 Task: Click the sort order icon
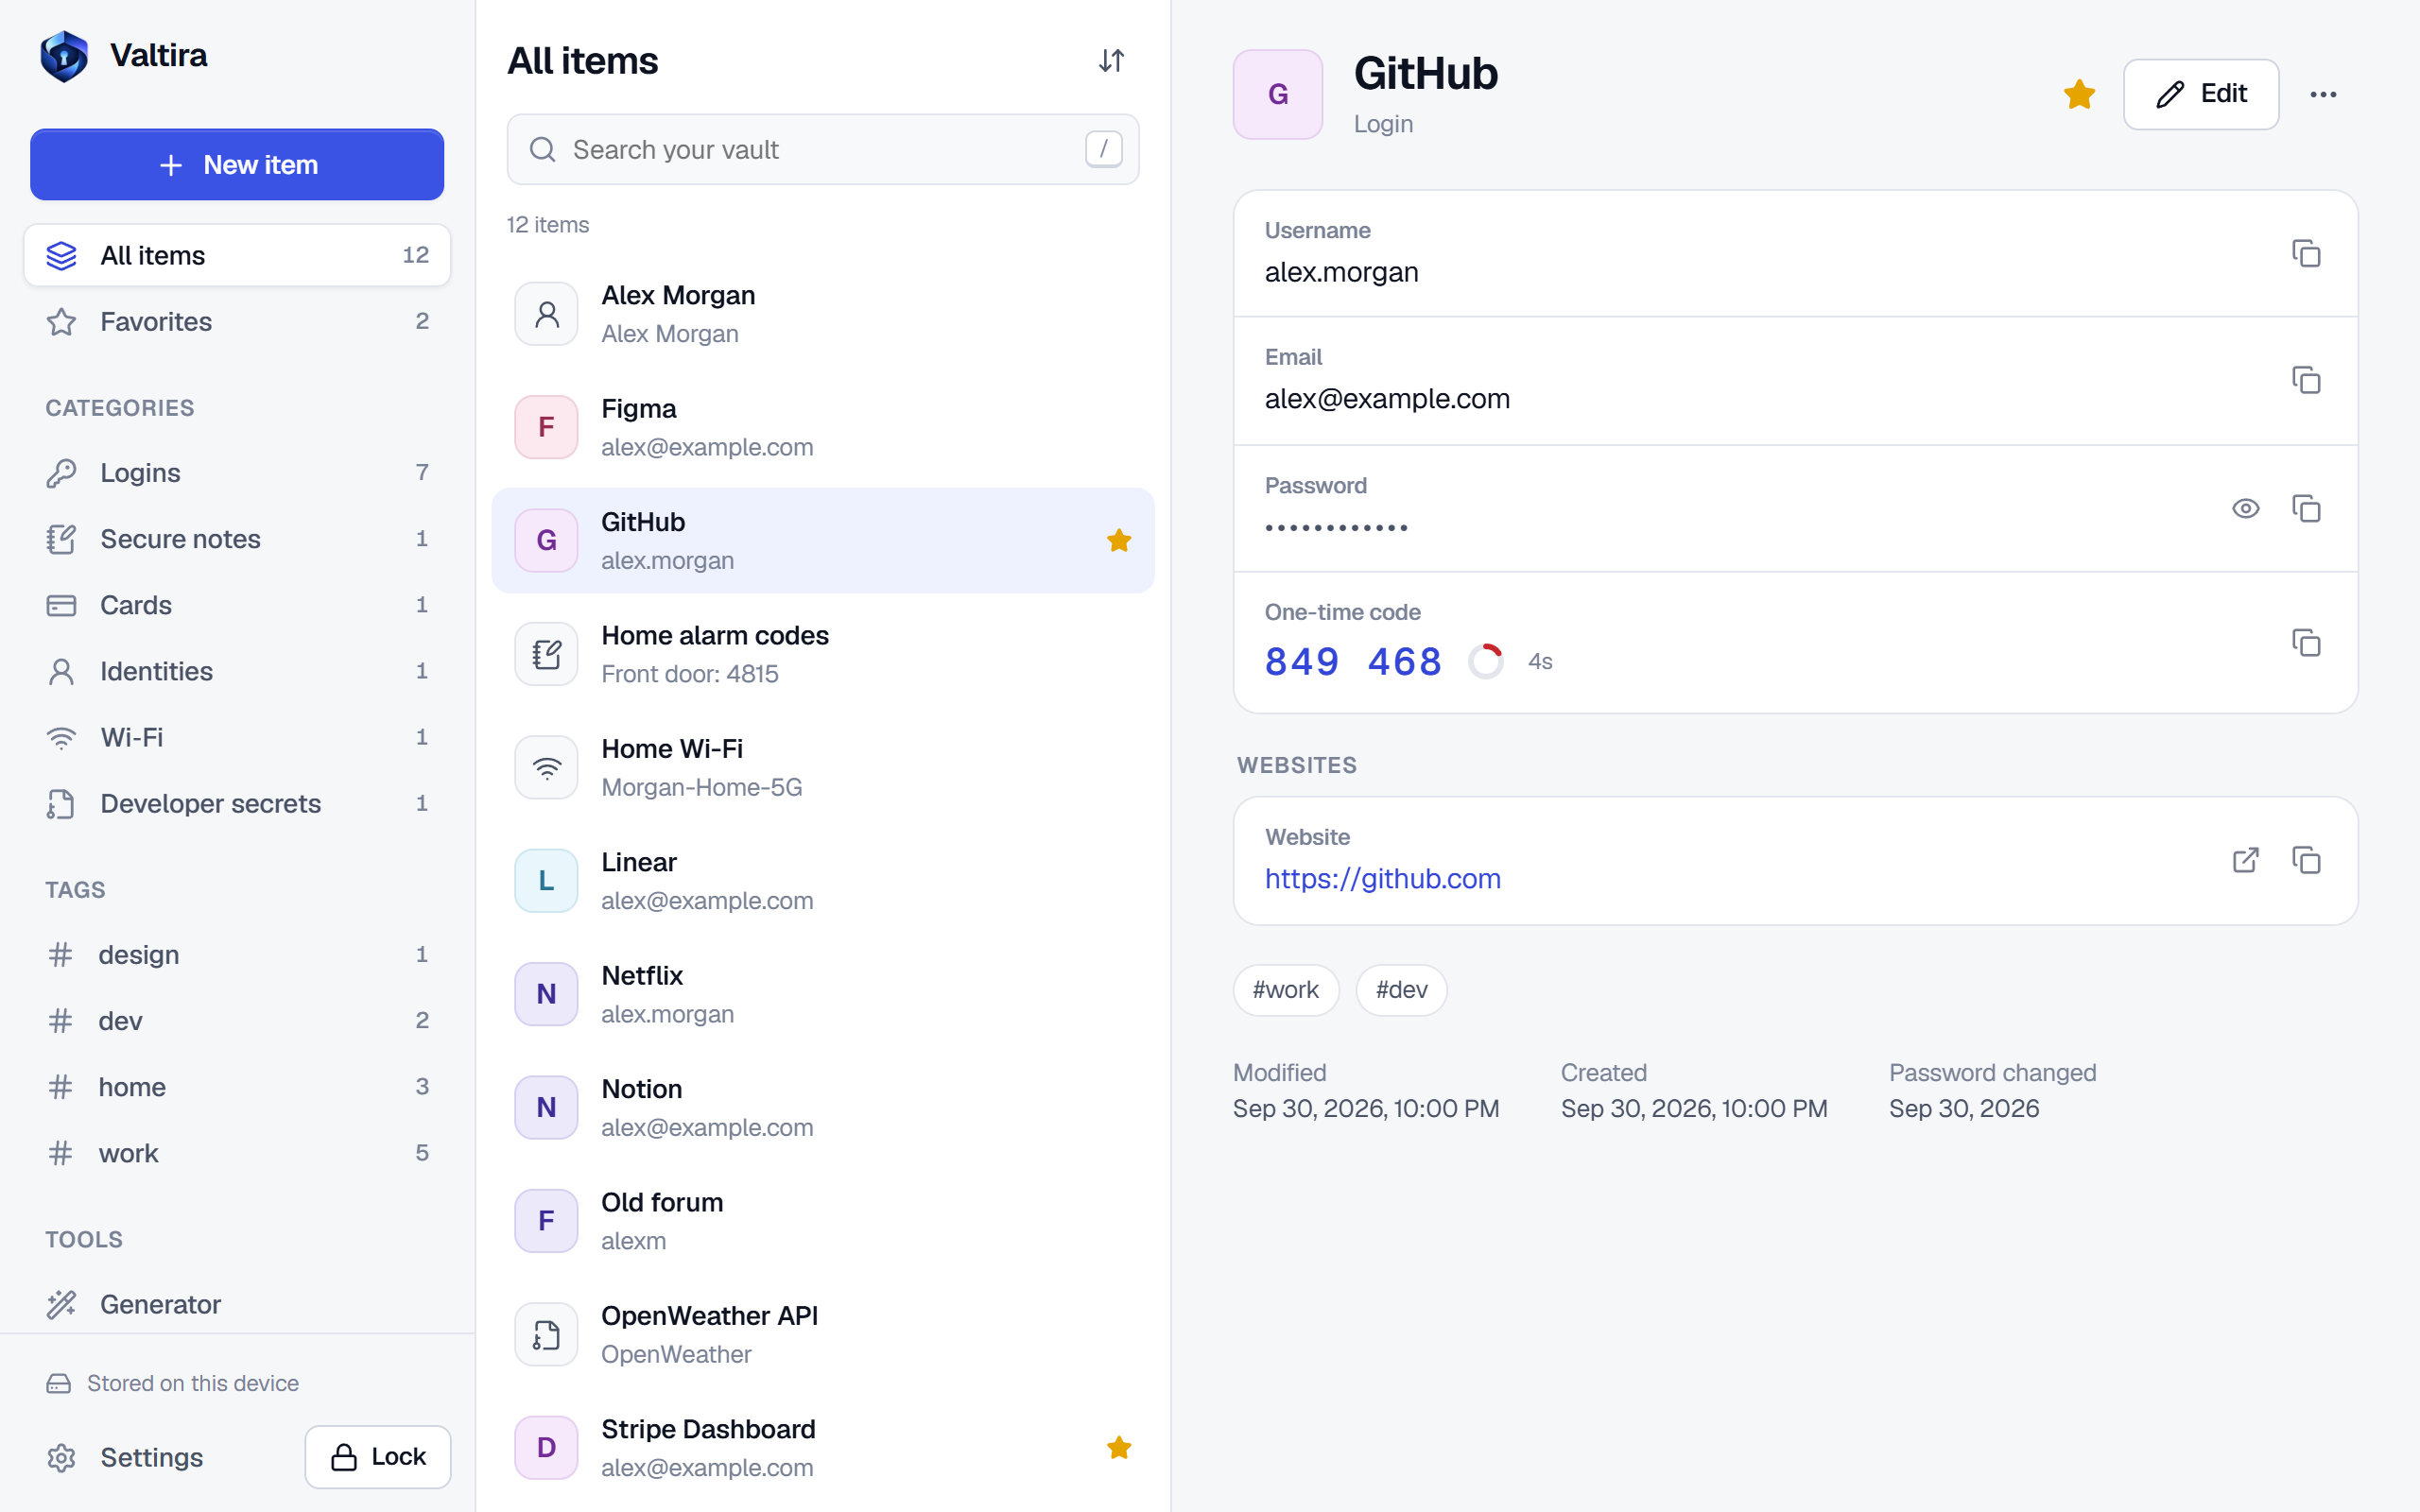[x=1111, y=61]
